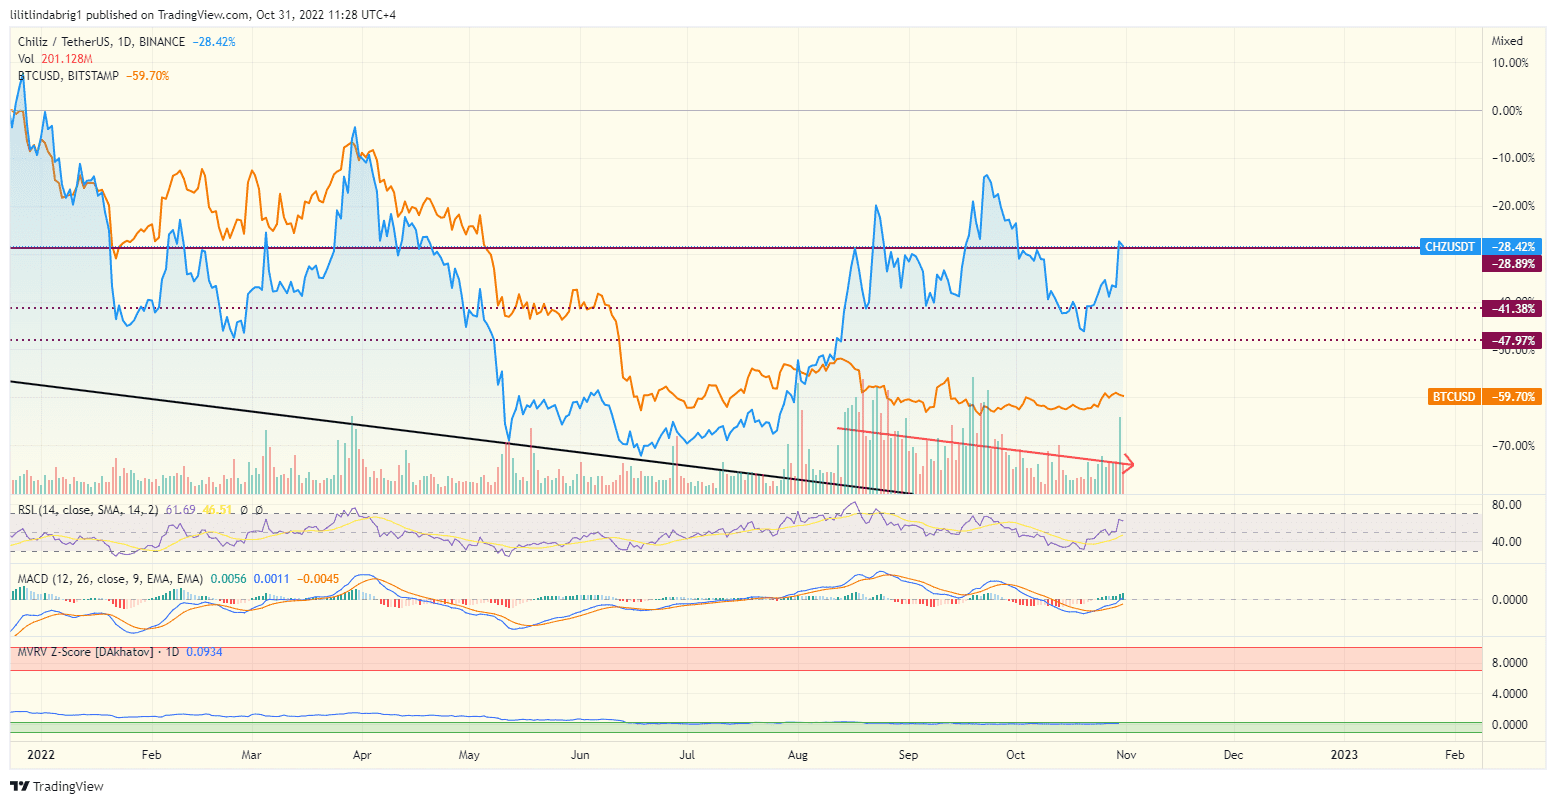Expand the MVRV Z-Score [DAkhatov] legend
The width and height of the screenshot is (1556, 804).
tap(100, 652)
